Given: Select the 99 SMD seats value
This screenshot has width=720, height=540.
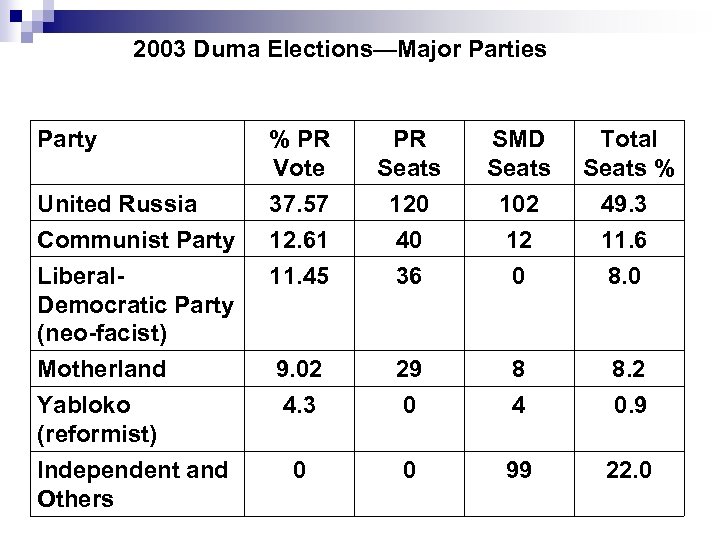Looking at the screenshot, I should click(x=517, y=469).
